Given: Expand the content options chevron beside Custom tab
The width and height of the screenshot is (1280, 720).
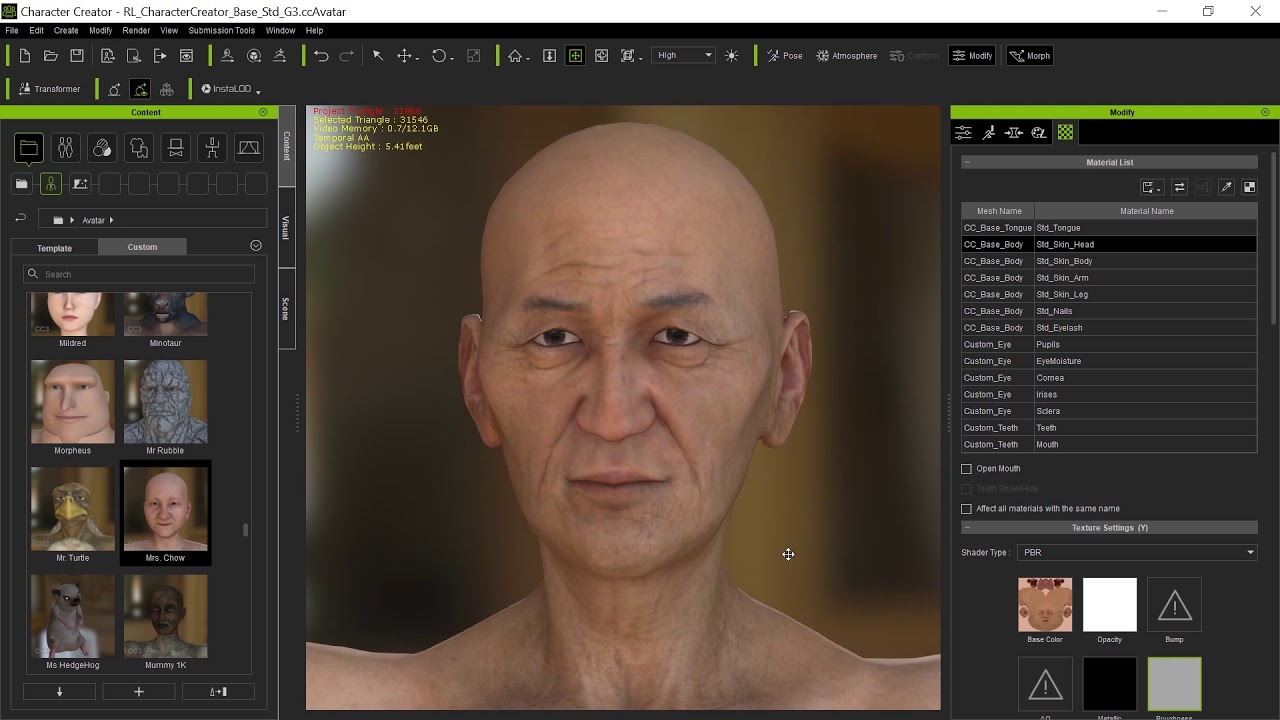Looking at the screenshot, I should [x=256, y=246].
